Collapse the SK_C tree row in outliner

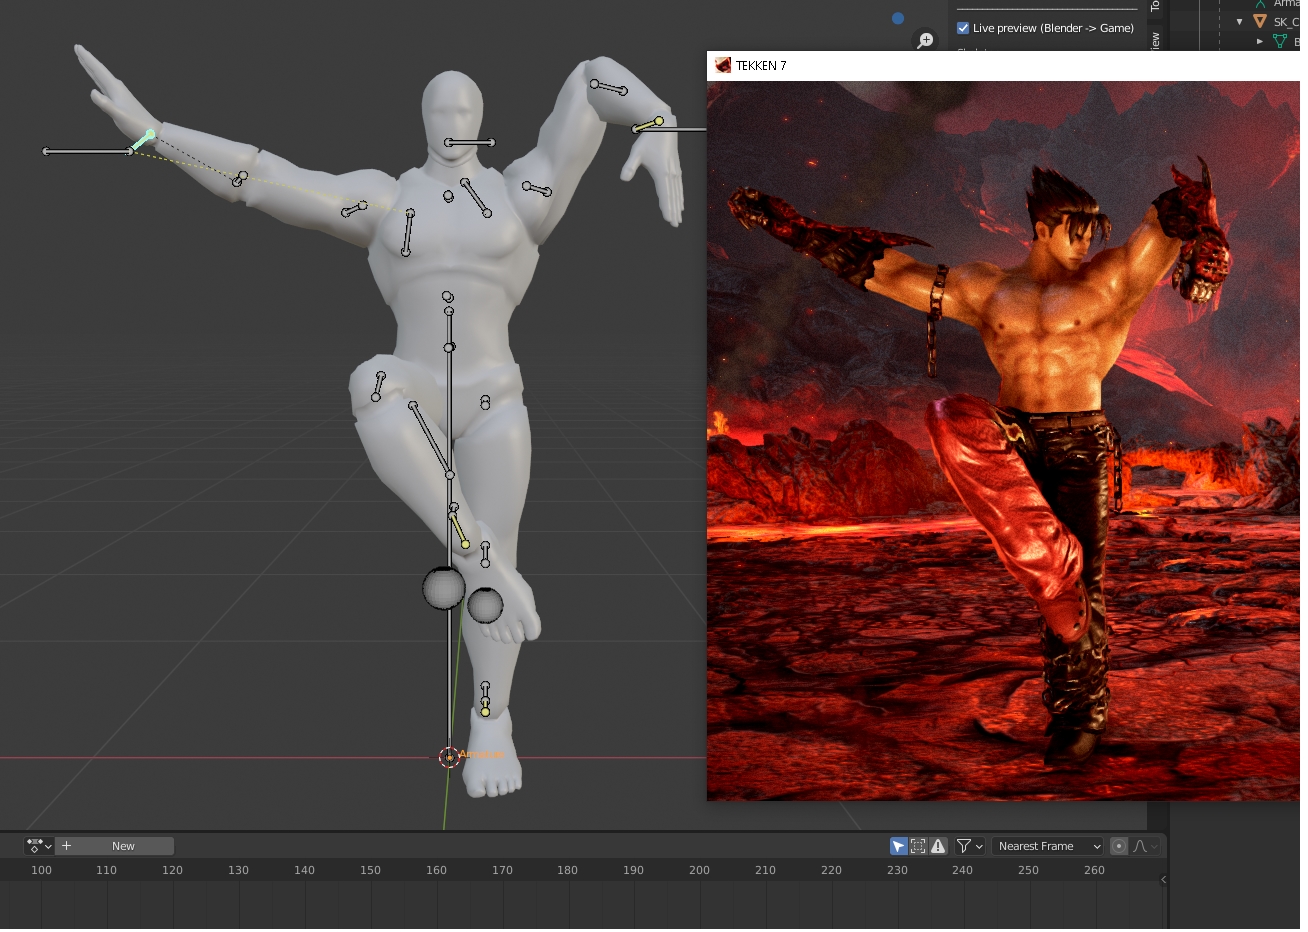1240,21
